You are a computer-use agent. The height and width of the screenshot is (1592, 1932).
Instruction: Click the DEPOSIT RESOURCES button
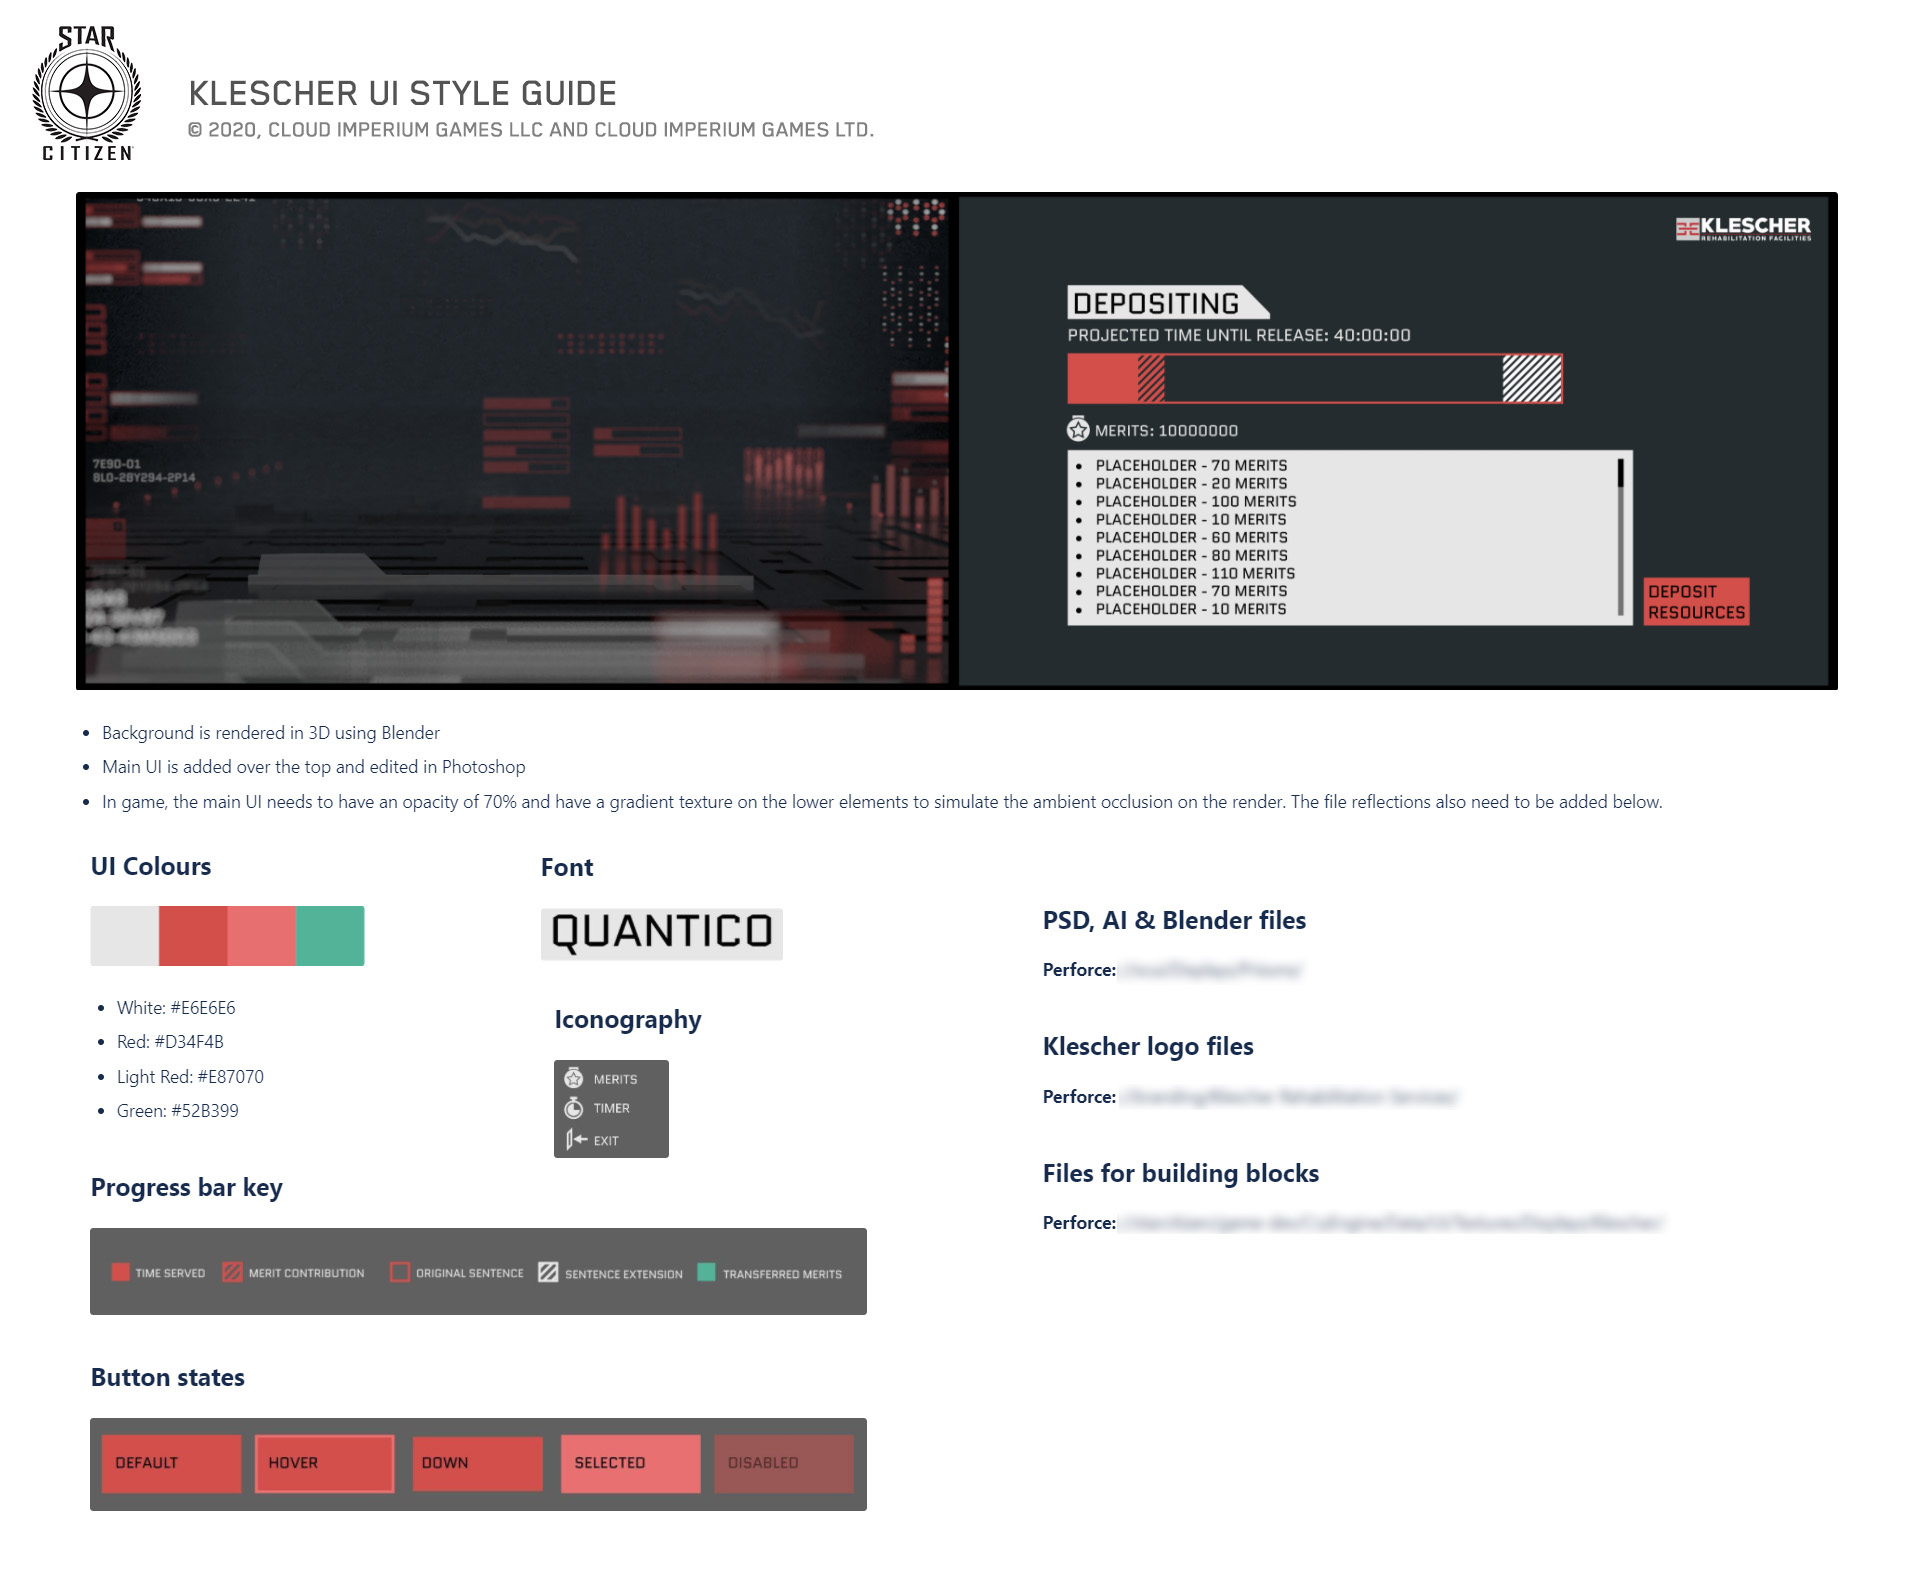pyautogui.click(x=1696, y=602)
